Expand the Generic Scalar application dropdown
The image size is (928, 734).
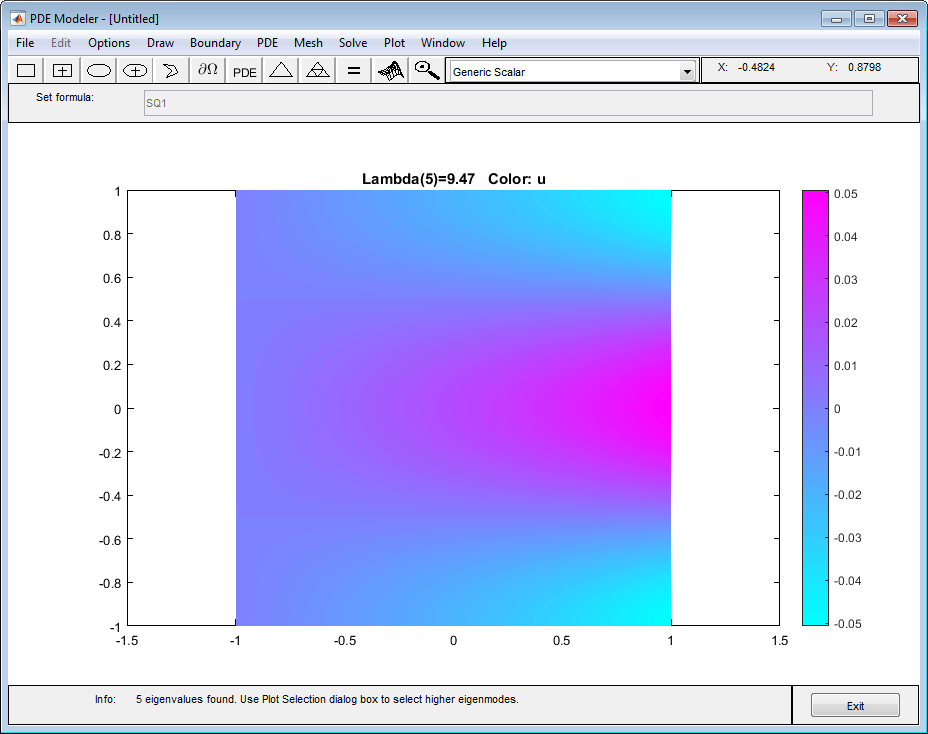(687, 72)
